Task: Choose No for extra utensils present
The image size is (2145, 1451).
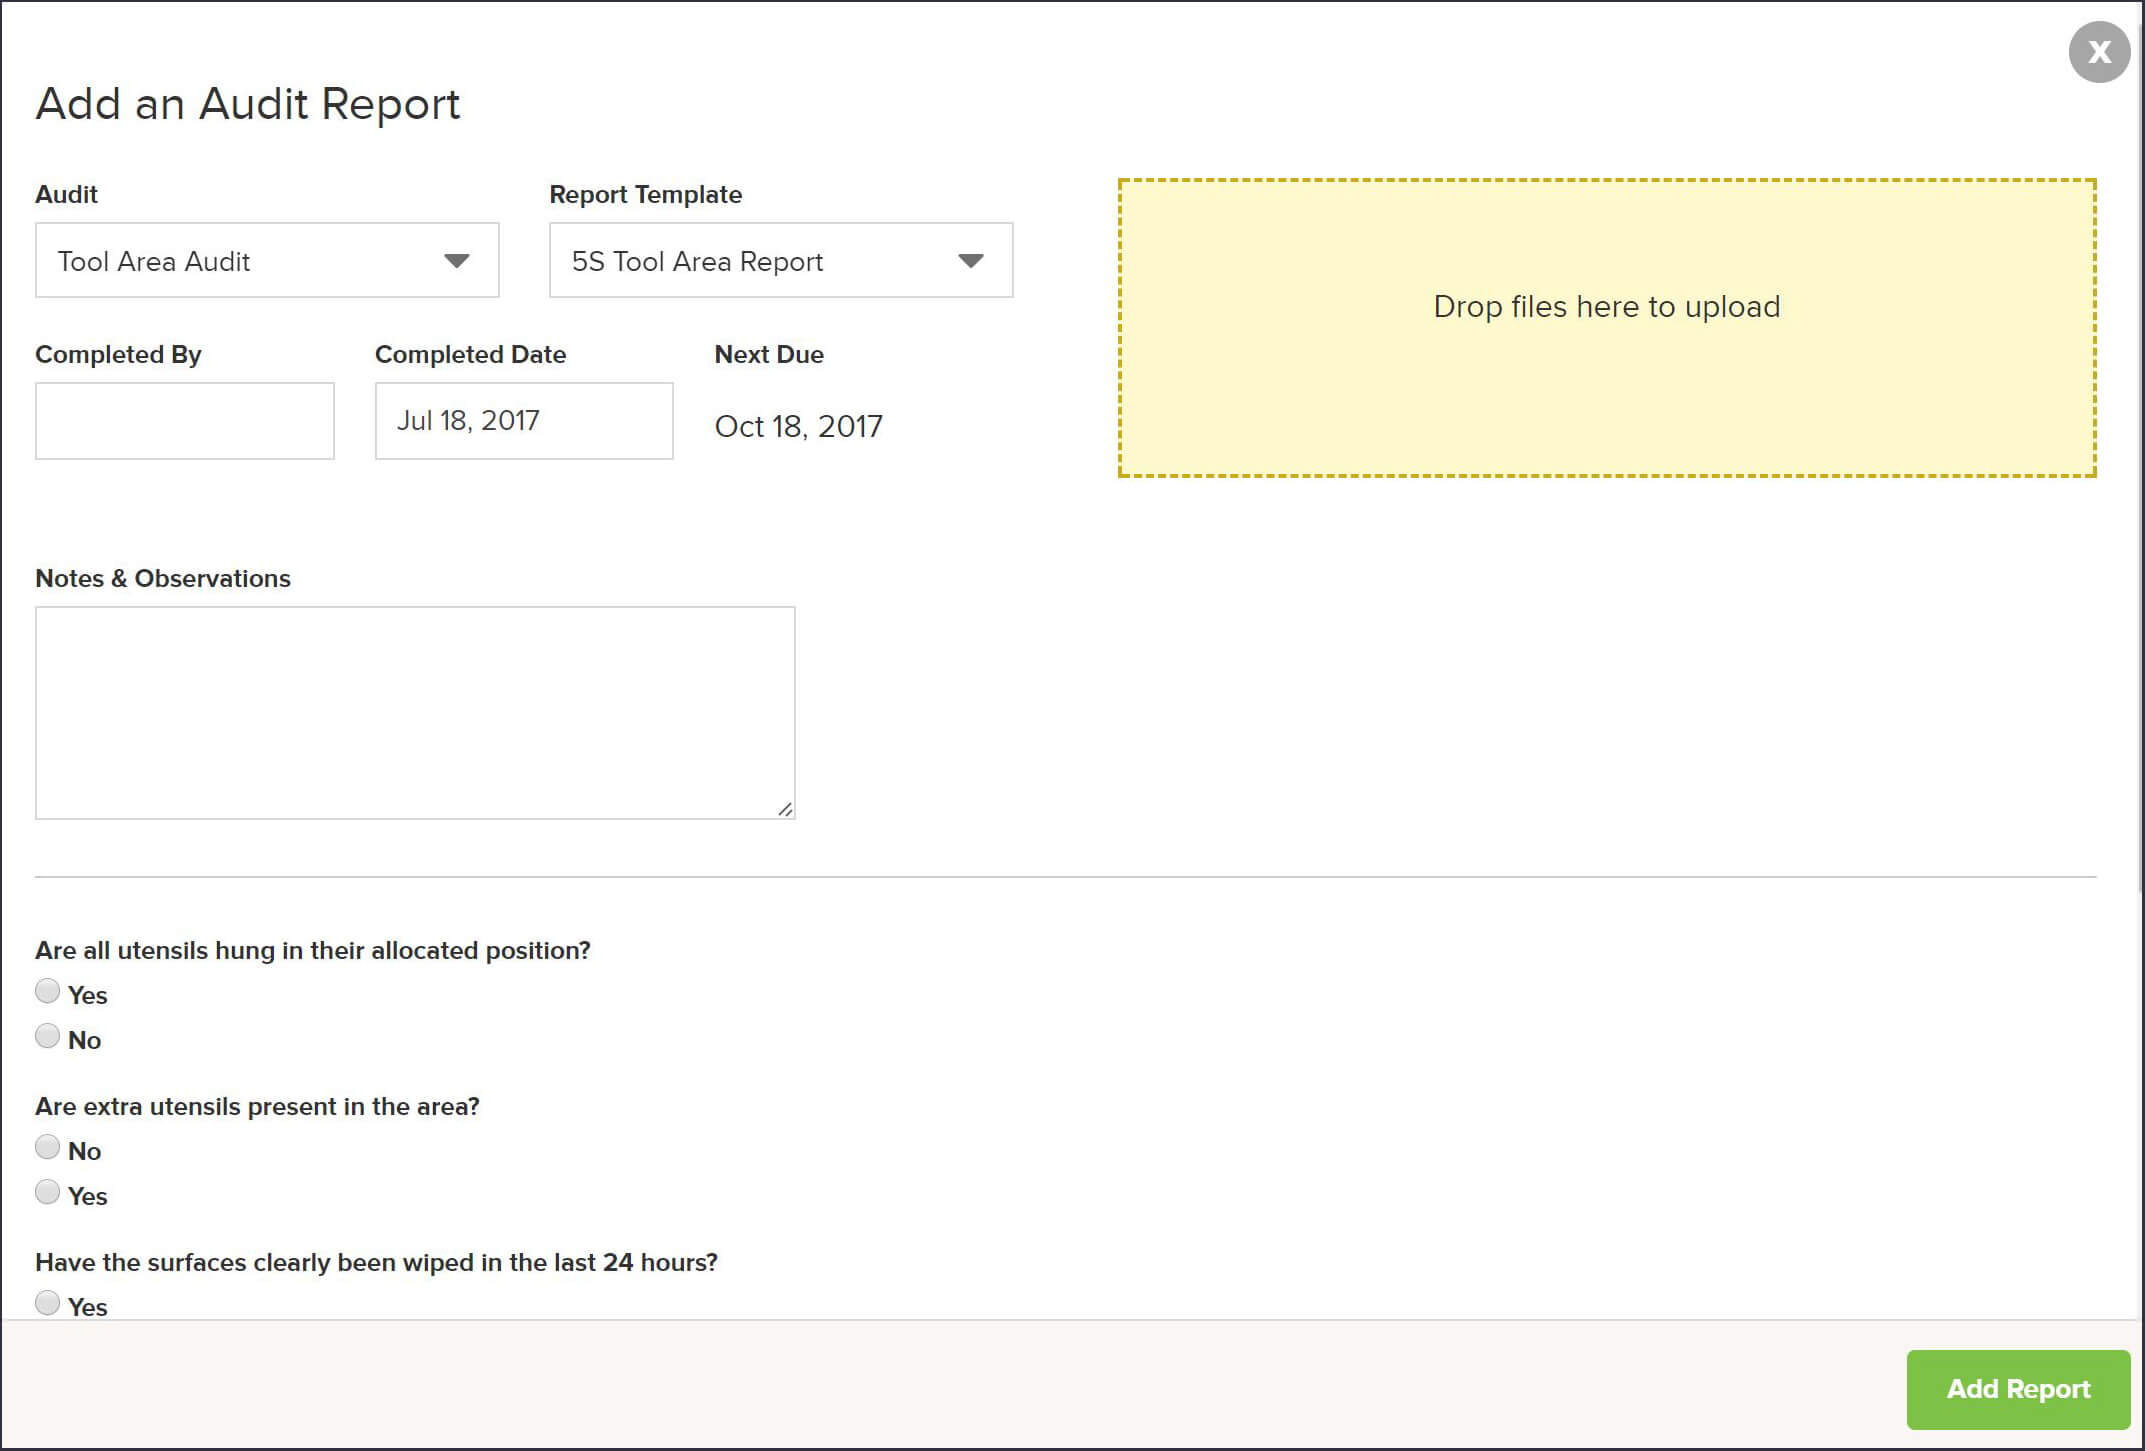Action: coord(47,1147)
